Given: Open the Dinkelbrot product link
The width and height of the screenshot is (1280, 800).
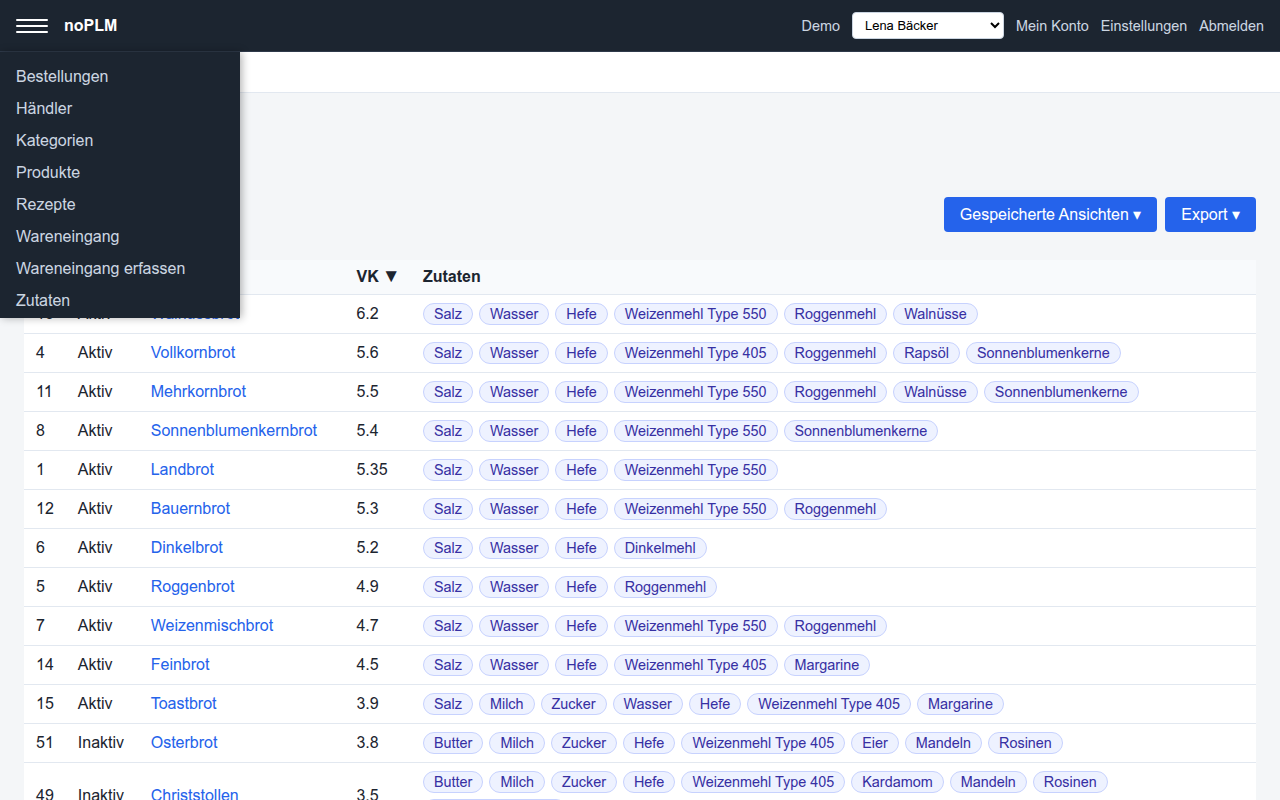Looking at the screenshot, I should [x=187, y=548].
